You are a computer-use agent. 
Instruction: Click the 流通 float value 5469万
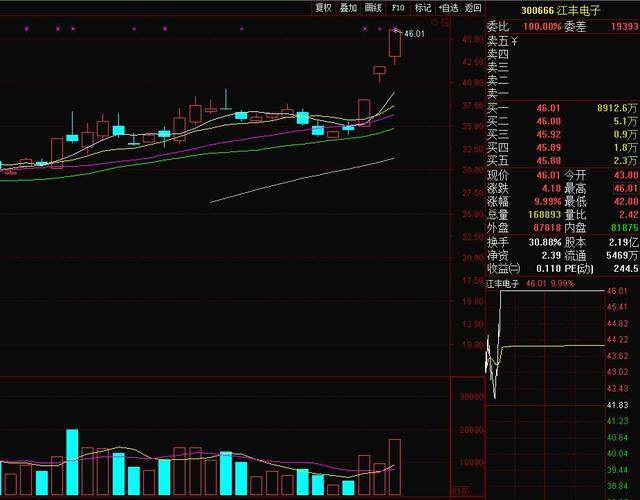(x=622, y=256)
